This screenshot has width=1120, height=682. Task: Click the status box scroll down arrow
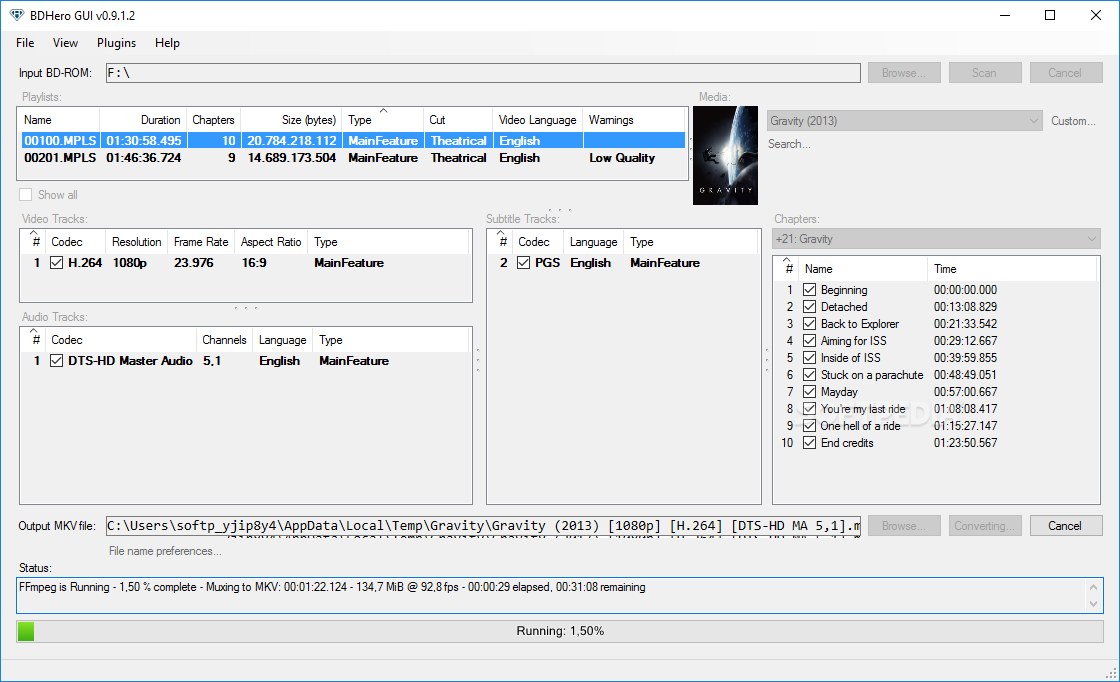pyautogui.click(x=1093, y=604)
